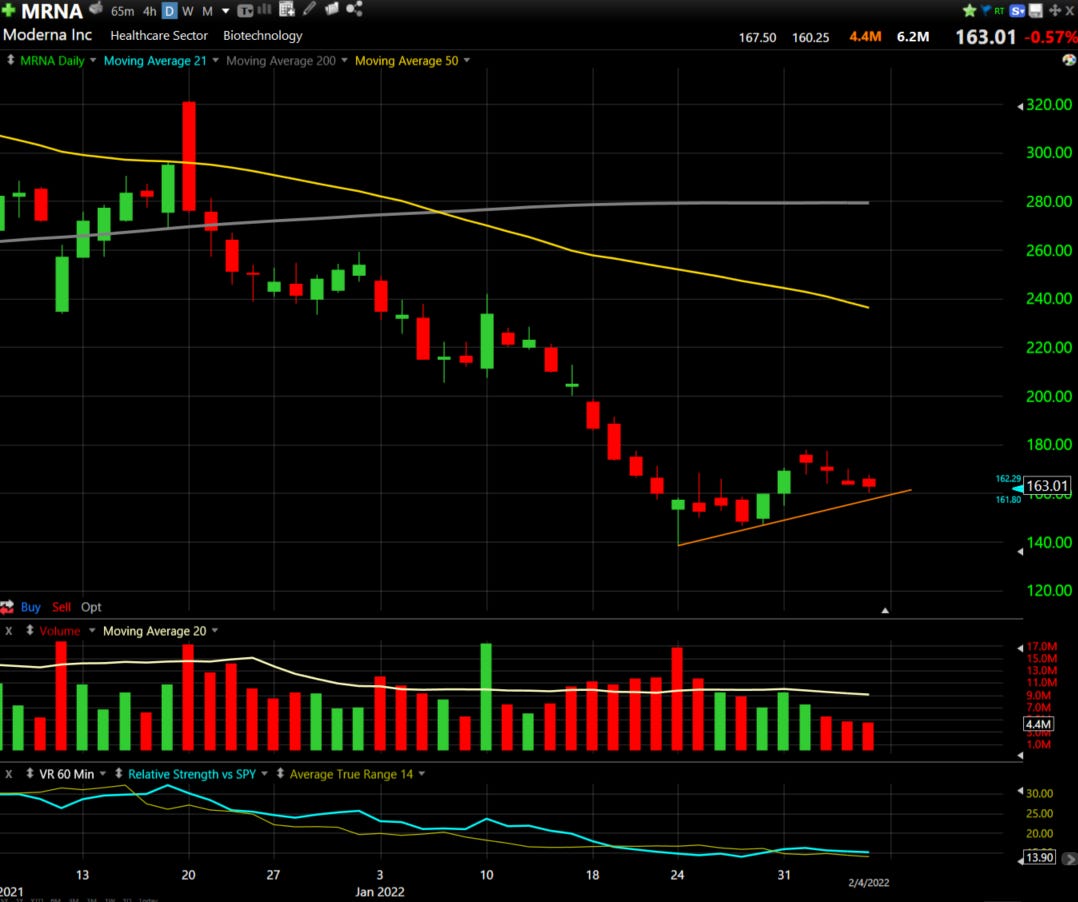
Task: Click the orange 4.4M volume value
Action: click(865, 36)
